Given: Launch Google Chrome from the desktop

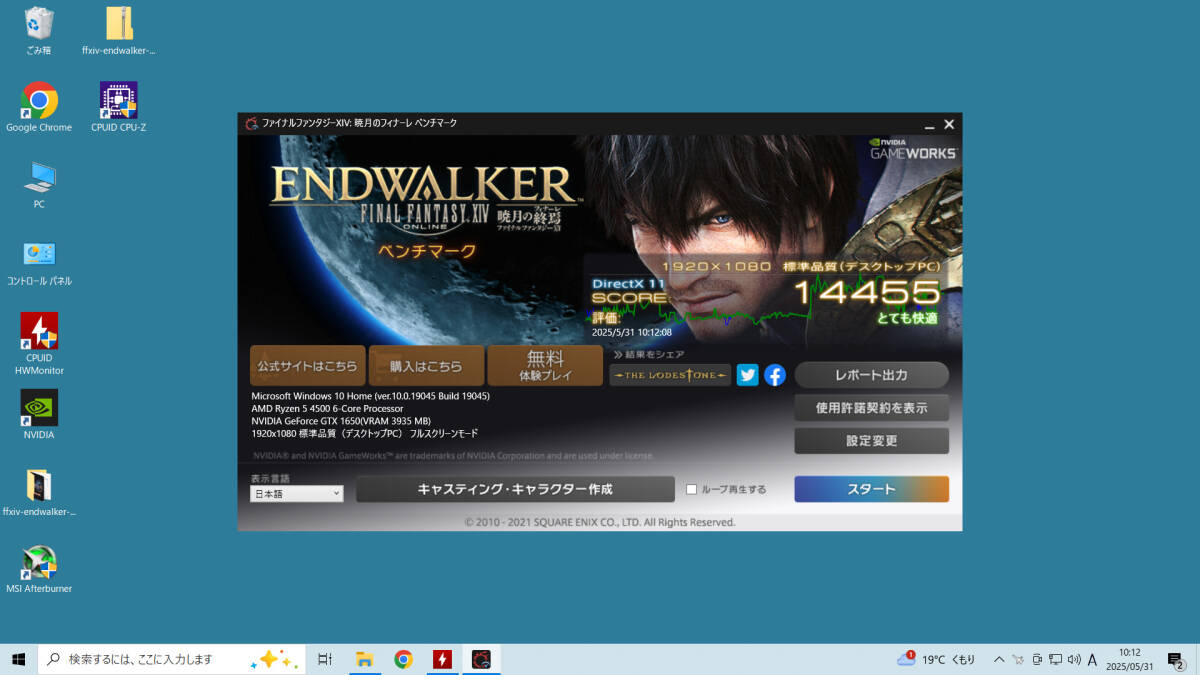Looking at the screenshot, I should (x=39, y=107).
